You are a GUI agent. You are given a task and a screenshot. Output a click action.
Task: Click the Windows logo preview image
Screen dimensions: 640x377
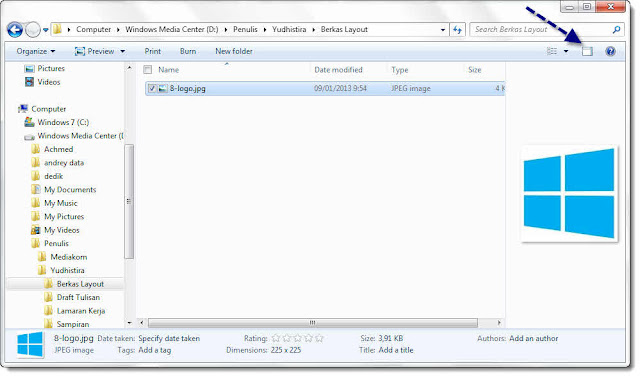point(569,193)
